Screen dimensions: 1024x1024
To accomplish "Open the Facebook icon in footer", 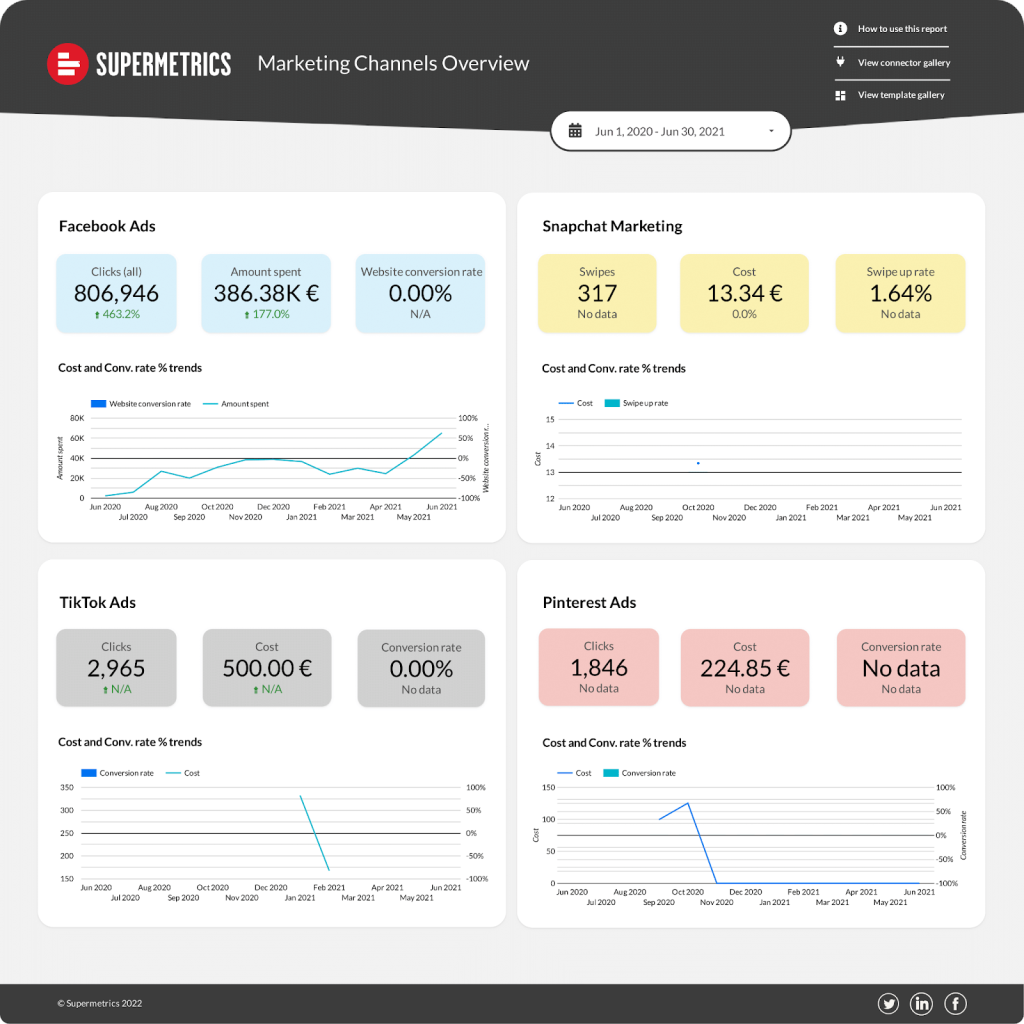I will point(955,1003).
